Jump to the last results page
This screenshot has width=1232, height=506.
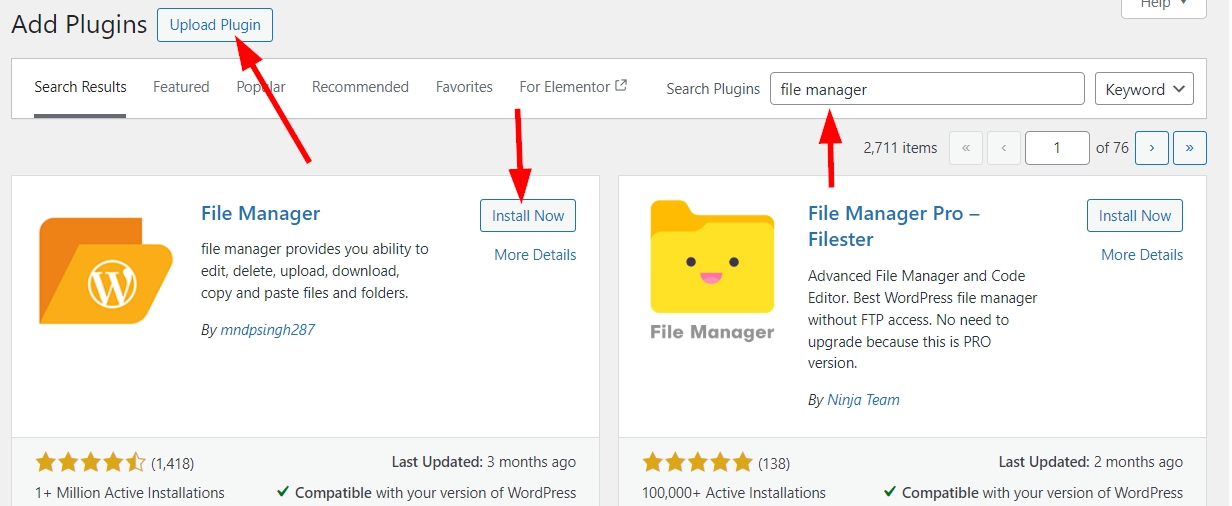click(x=1190, y=148)
